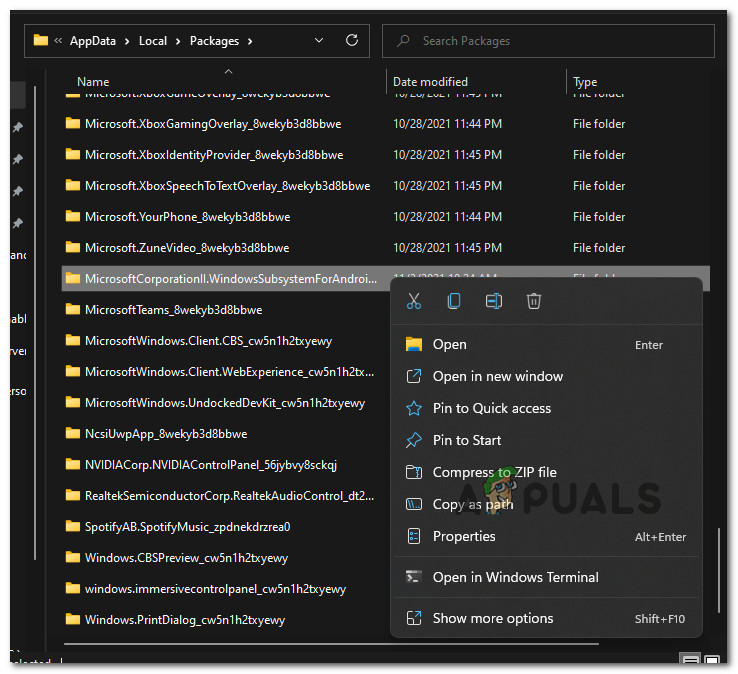
Task: Choose Open in Windows Terminal
Action: [x=515, y=577]
